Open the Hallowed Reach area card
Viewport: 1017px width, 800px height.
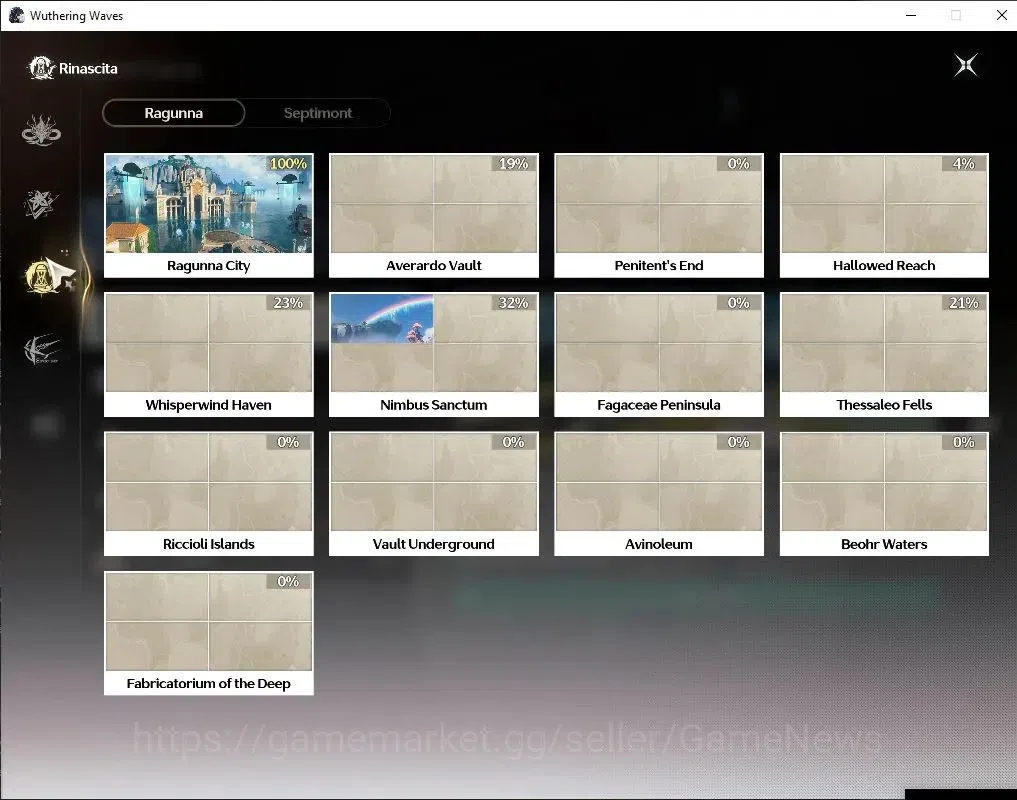884,215
